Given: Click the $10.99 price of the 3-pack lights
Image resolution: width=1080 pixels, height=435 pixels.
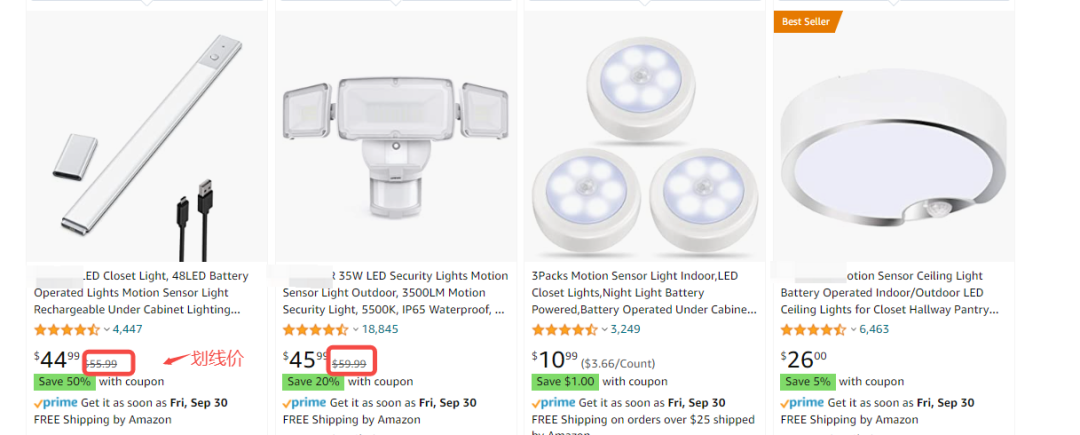Looking at the screenshot, I should click(x=554, y=359).
